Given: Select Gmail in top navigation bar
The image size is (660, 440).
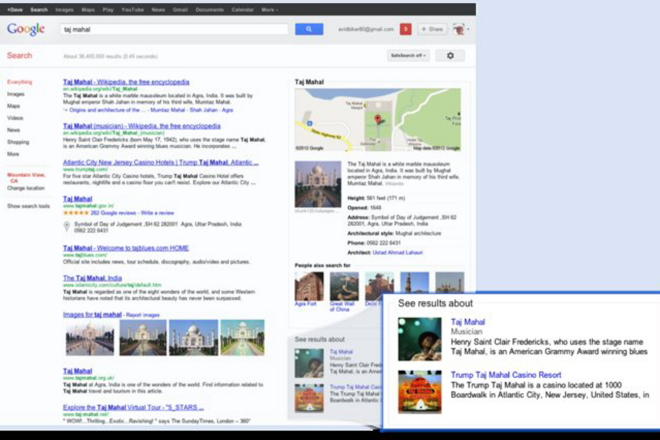Looking at the screenshot, I should [180, 10].
